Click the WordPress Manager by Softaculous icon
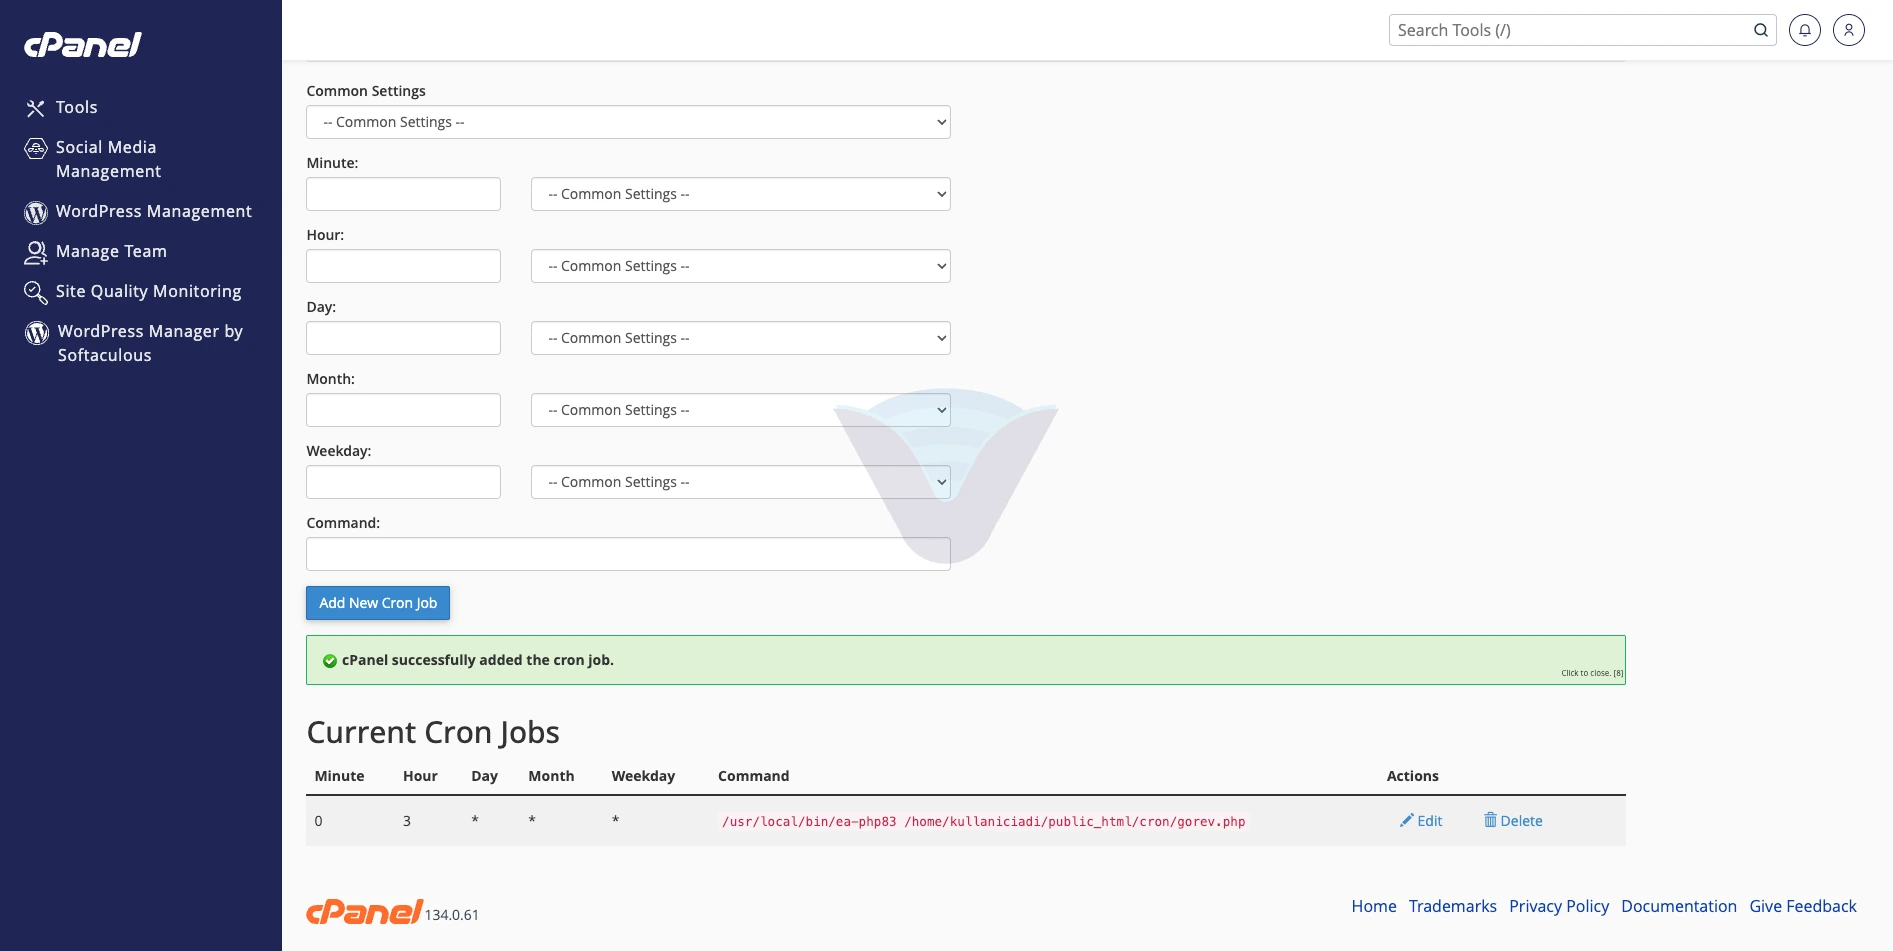This screenshot has height=951, width=1893. (x=37, y=332)
